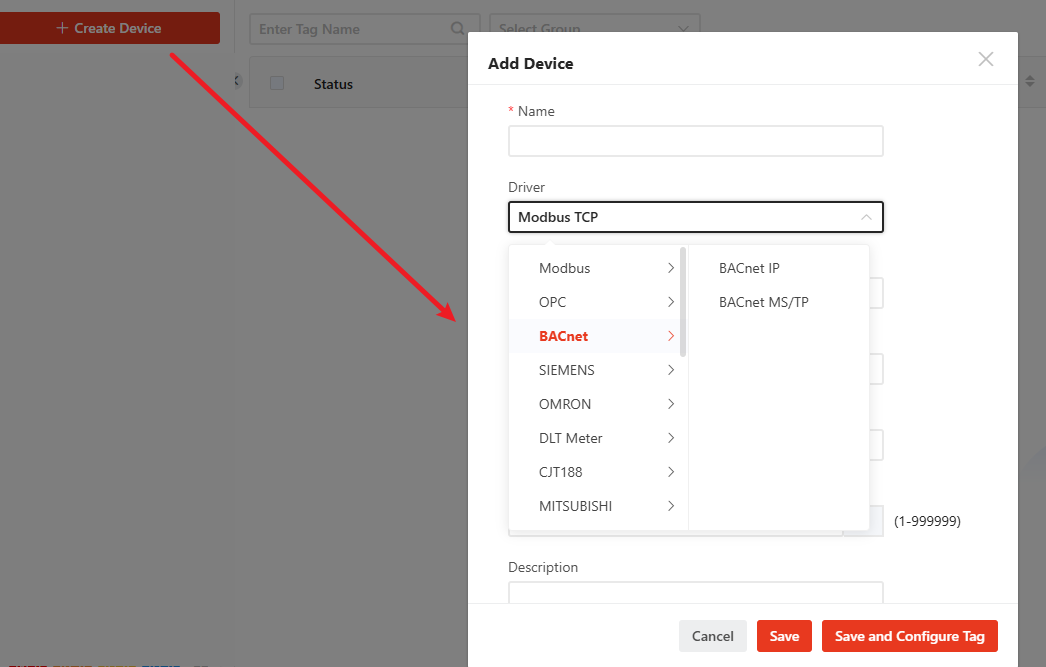1046x667 pixels.
Task: Toggle the select-all checkbox in table header
Action: coord(277,84)
